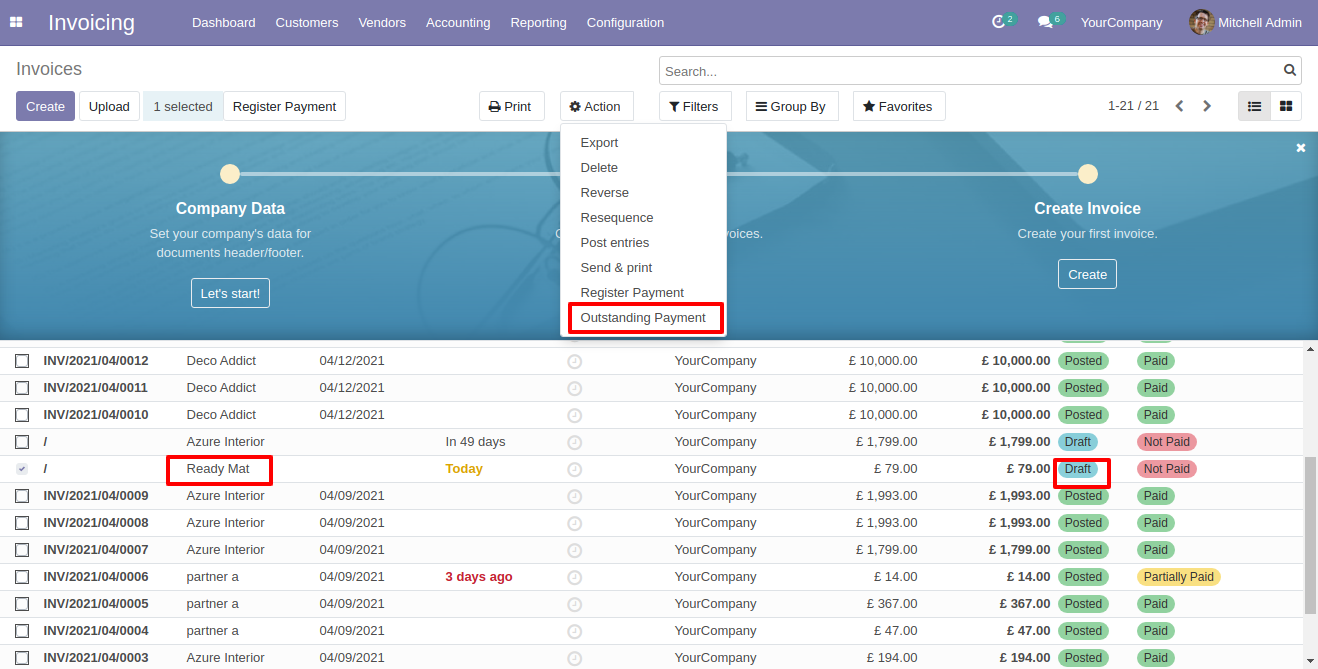
Task: Switch to list view
Action: 1254,106
